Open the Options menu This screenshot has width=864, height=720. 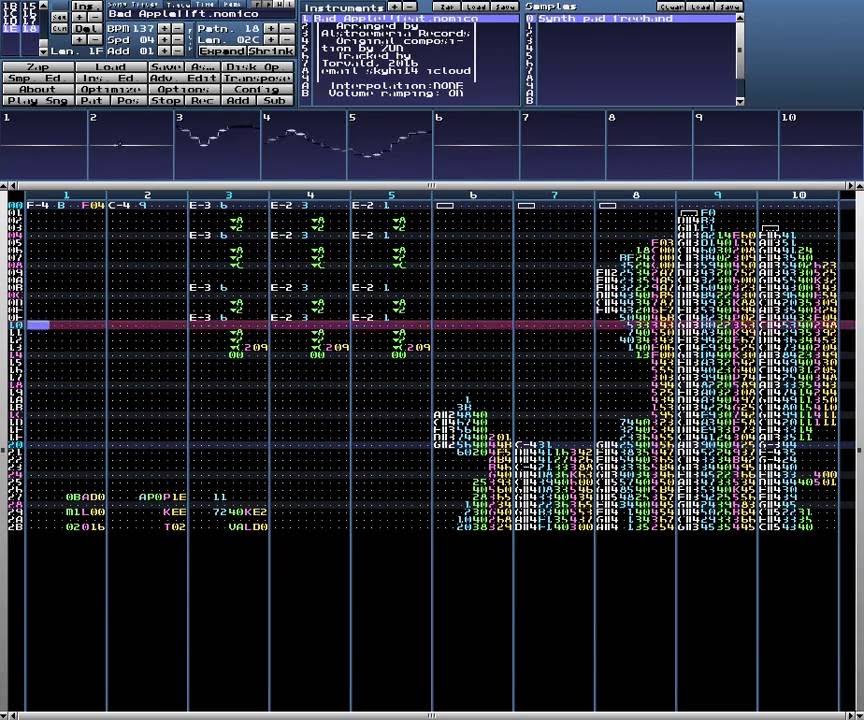pos(184,89)
